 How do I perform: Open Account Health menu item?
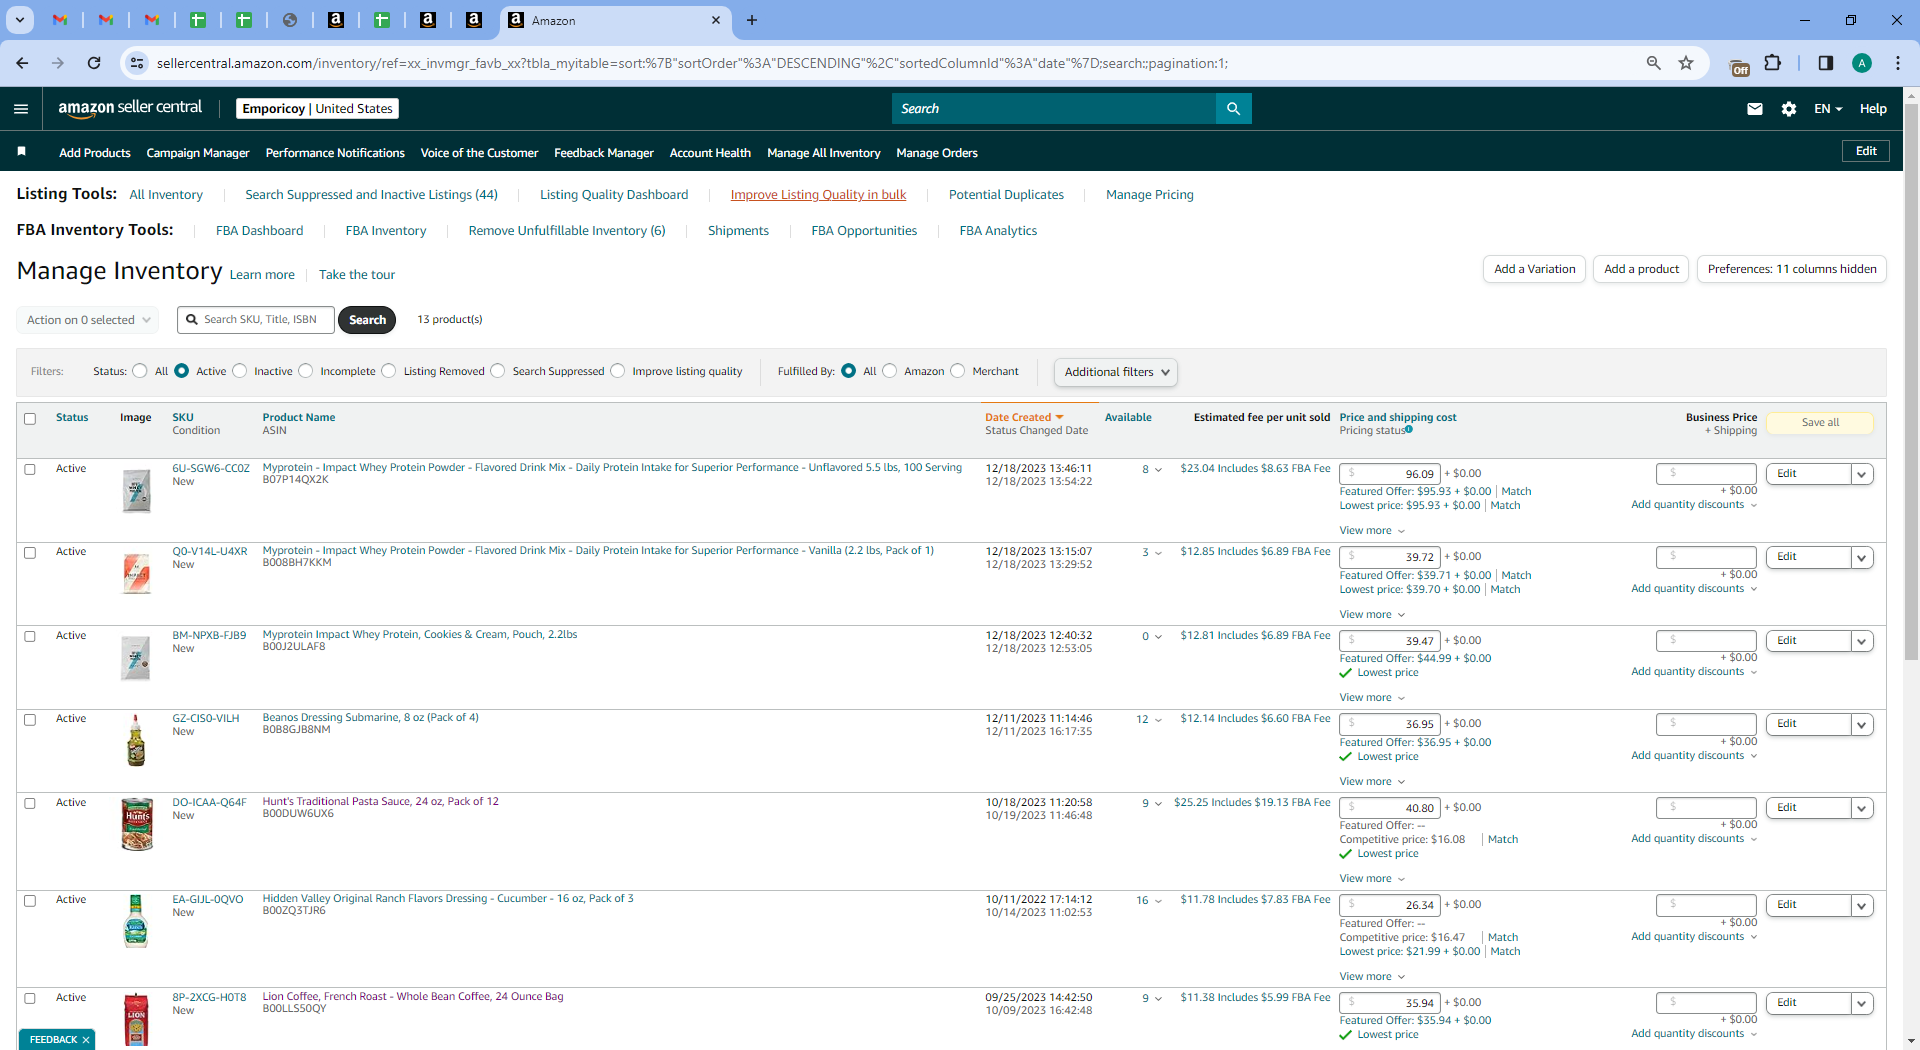point(710,153)
